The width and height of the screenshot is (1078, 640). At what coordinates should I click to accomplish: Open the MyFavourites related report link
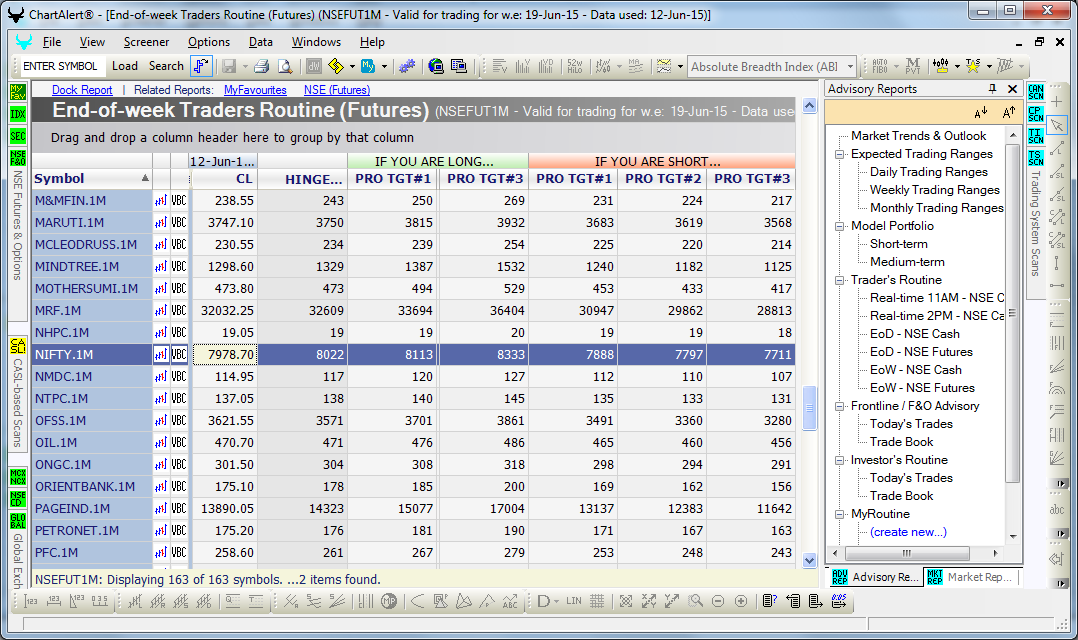click(x=255, y=90)
